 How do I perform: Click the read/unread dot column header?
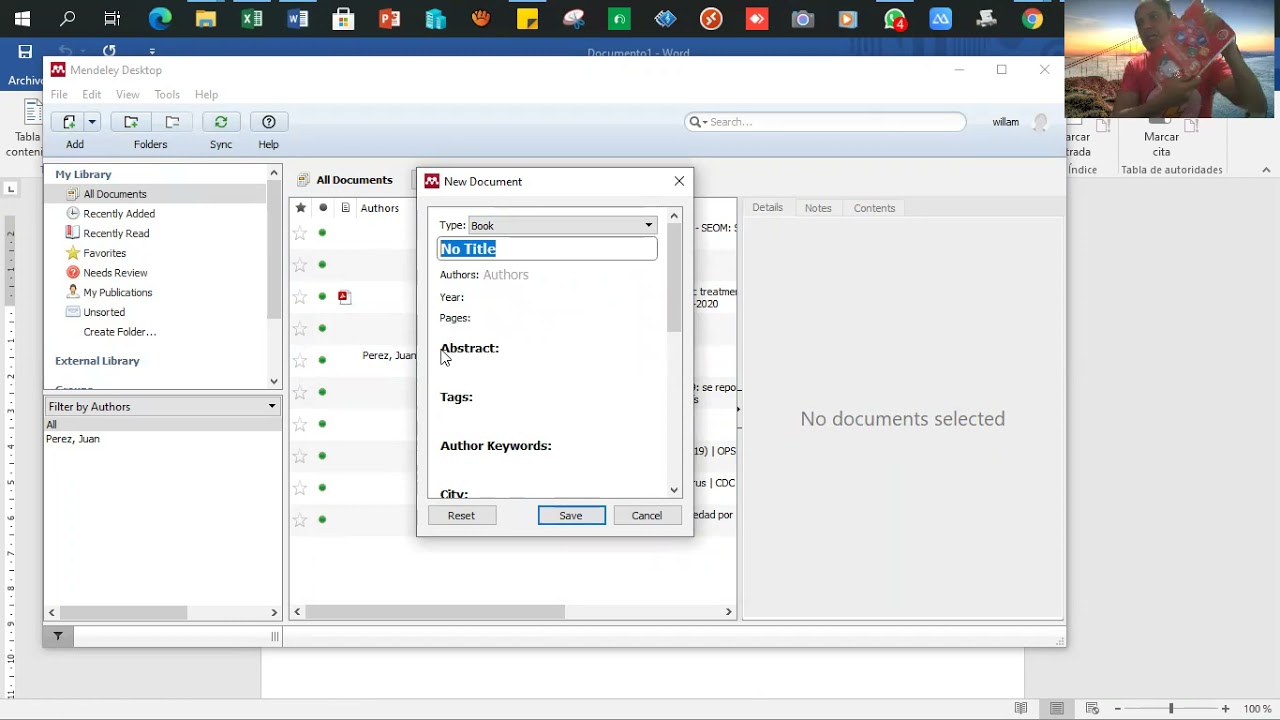(322, 208)
